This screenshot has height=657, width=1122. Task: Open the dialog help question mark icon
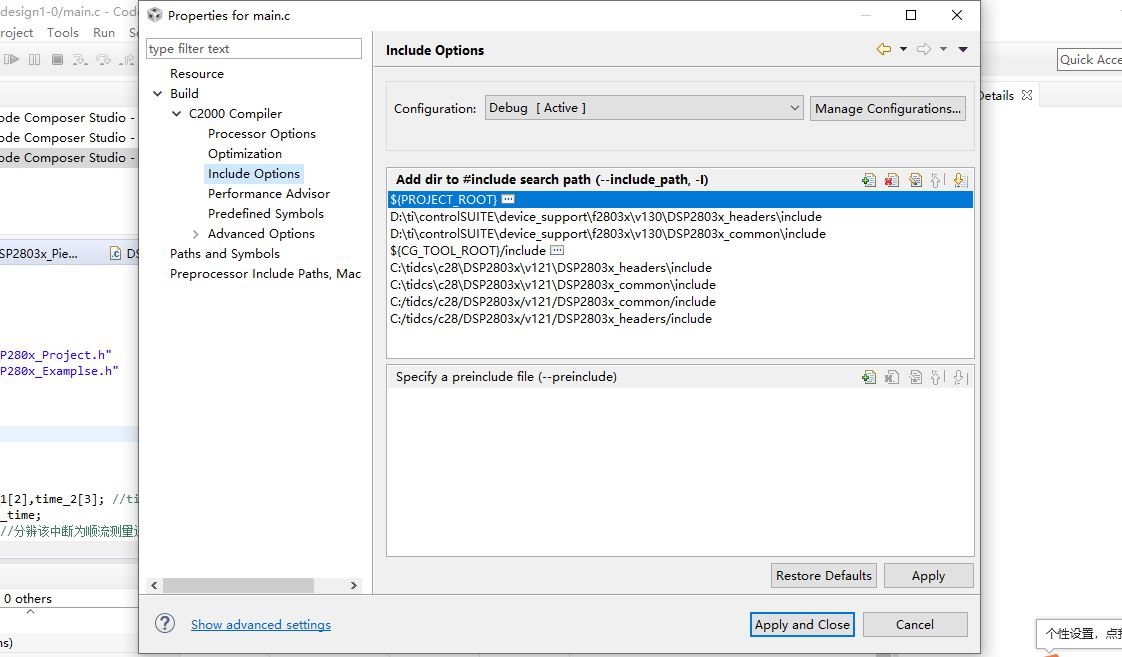165,623
